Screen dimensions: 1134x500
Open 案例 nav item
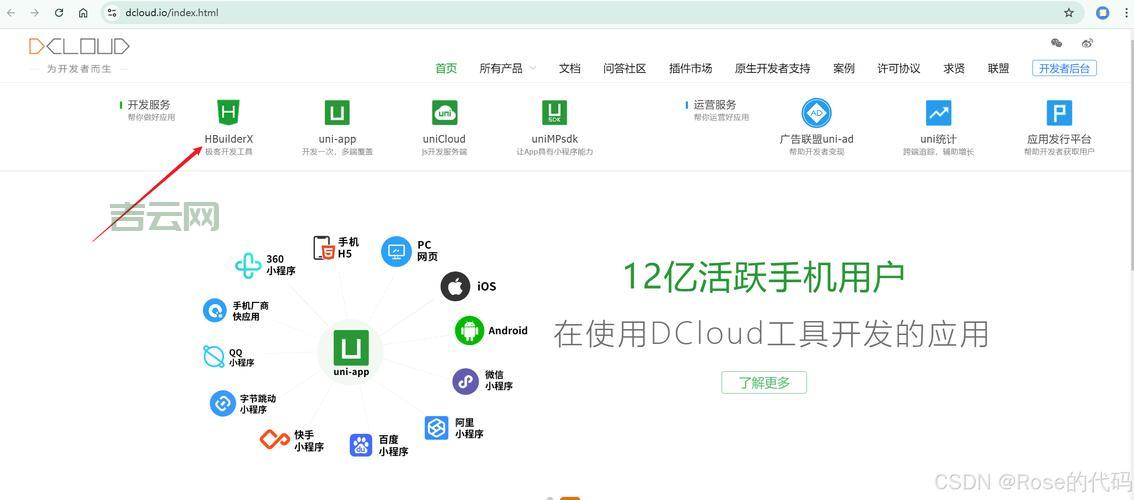coord(844,69)
